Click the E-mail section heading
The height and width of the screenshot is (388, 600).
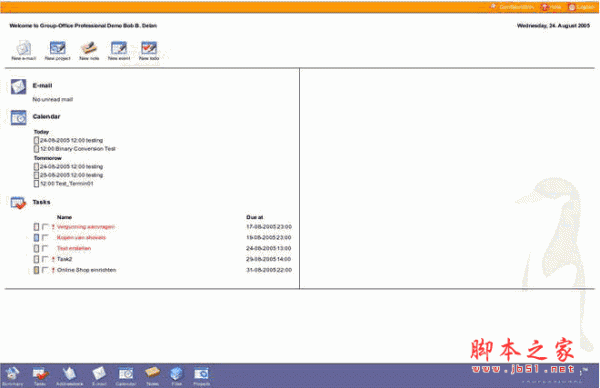click(x=42, y=85)
